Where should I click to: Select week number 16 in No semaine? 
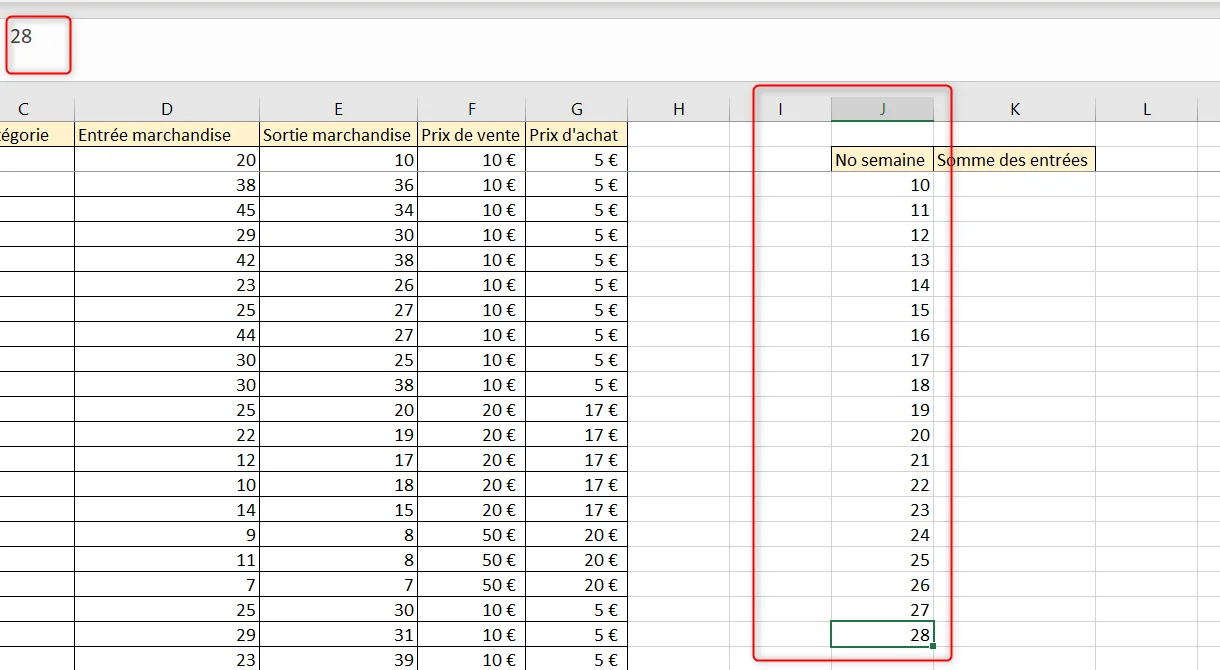[x=882, y=335]
